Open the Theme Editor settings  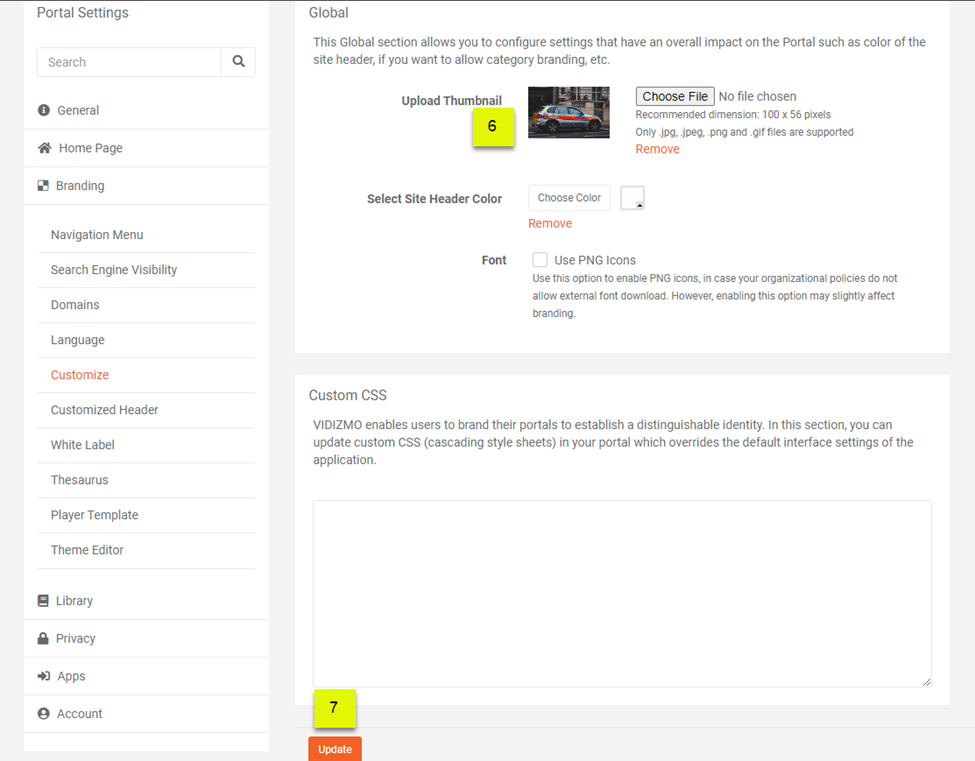point(86,550)
